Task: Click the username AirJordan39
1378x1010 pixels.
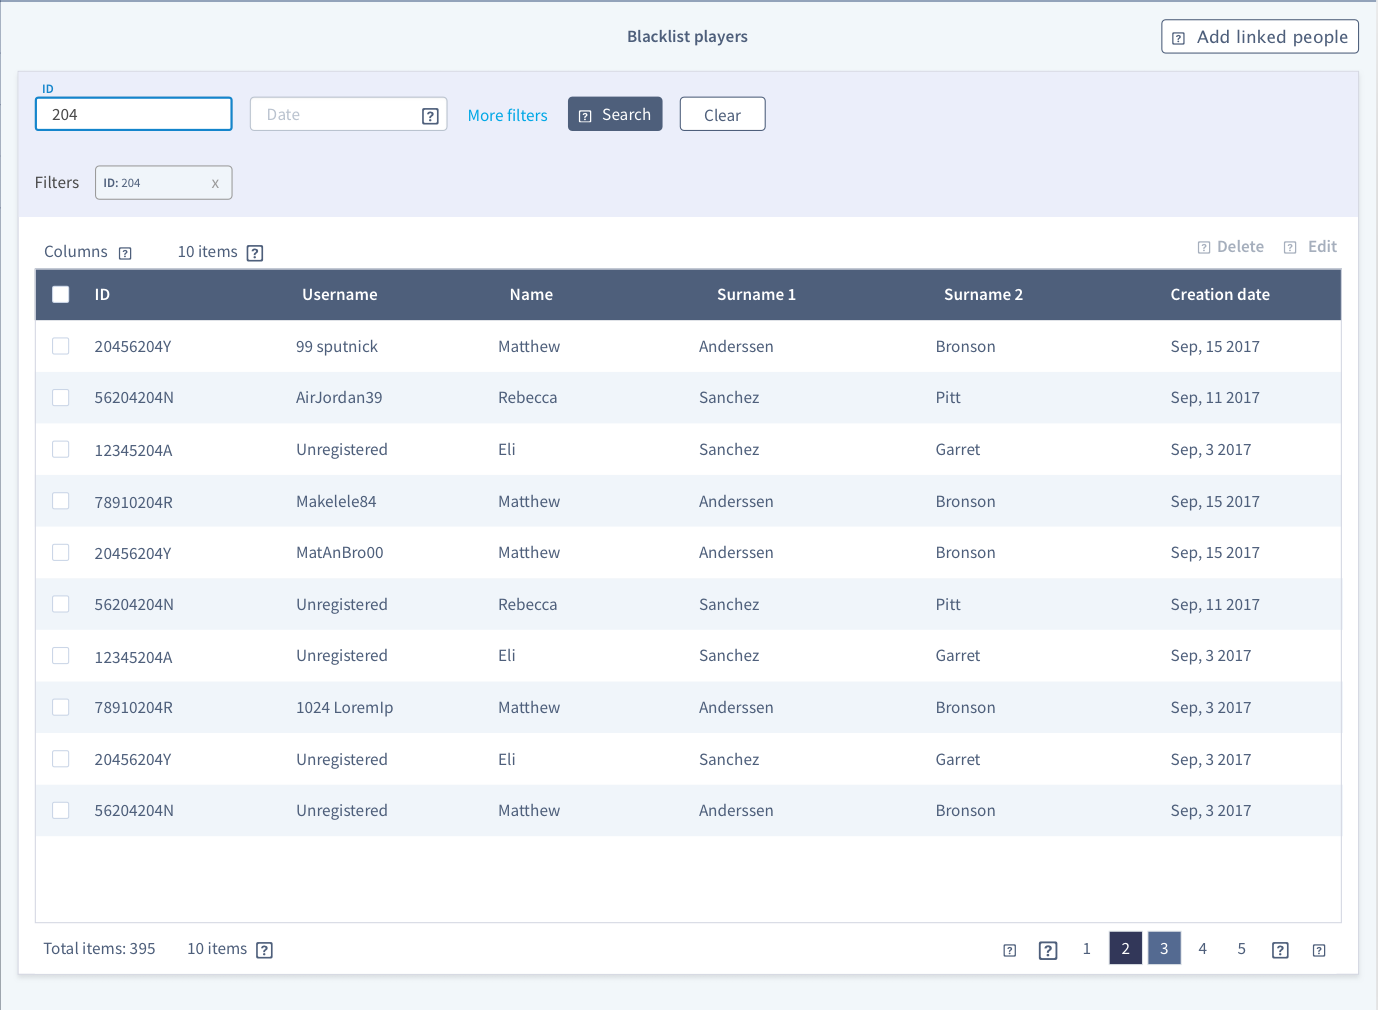Action: click(x=339, y=398)
